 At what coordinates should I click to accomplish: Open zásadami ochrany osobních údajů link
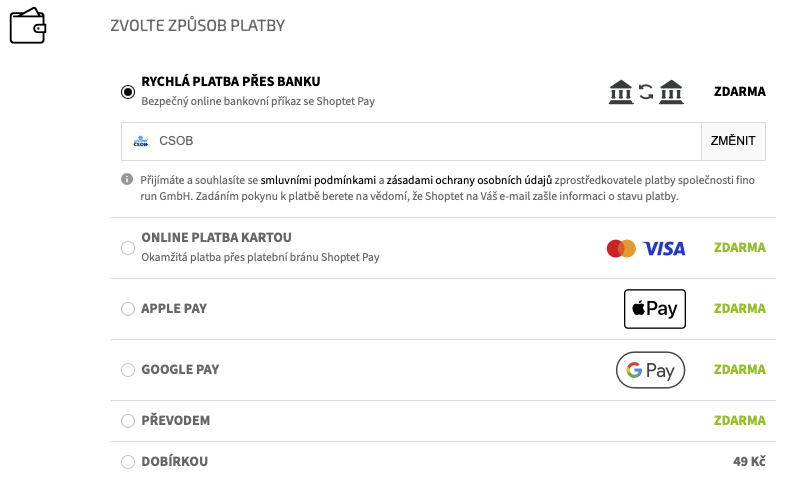pyautogui.click(x=469, y=180)
